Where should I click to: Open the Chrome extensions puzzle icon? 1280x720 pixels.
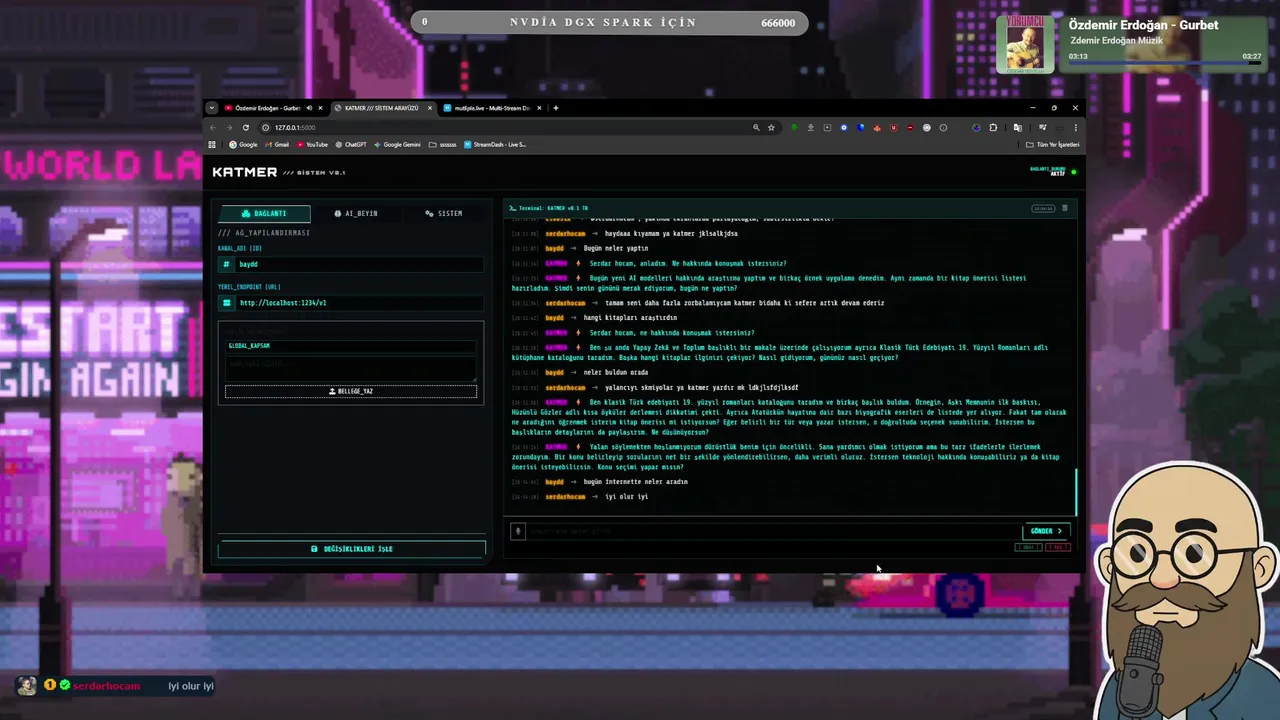(993, 127)
